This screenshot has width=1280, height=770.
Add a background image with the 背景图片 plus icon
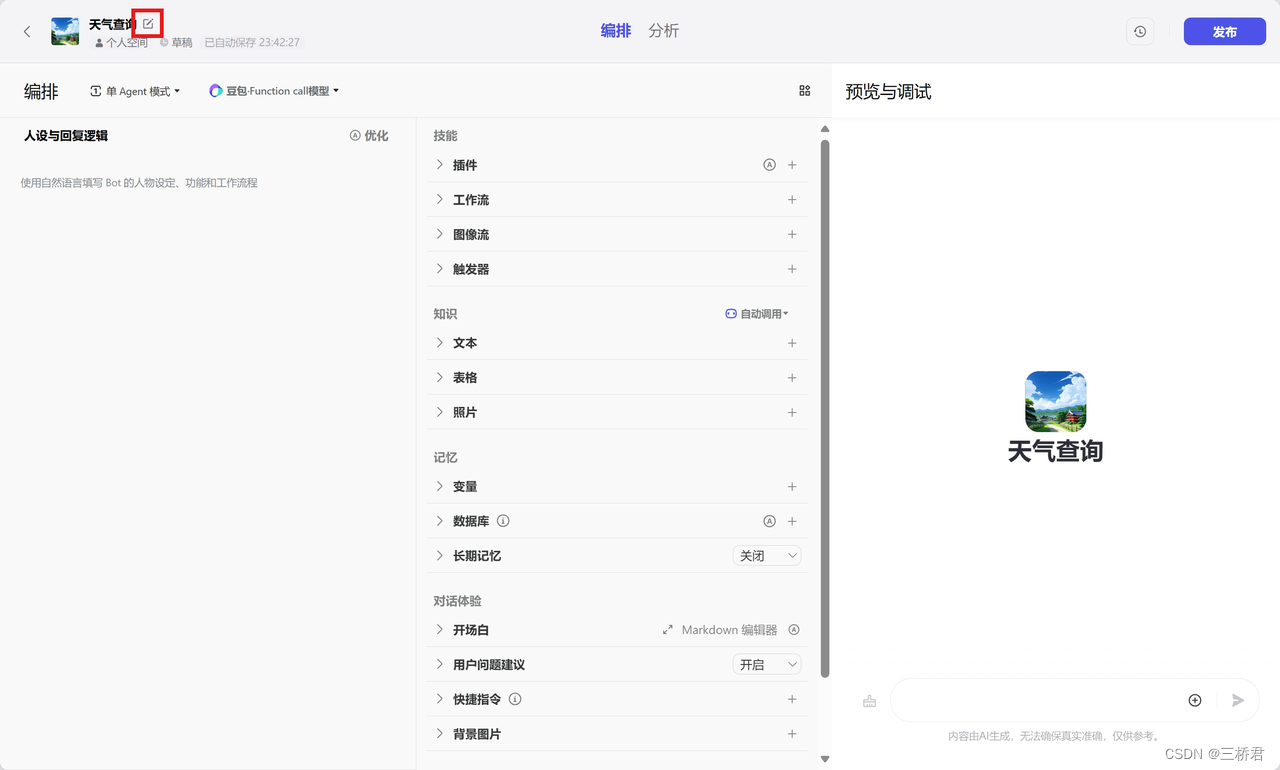click(x=792, y=734)
